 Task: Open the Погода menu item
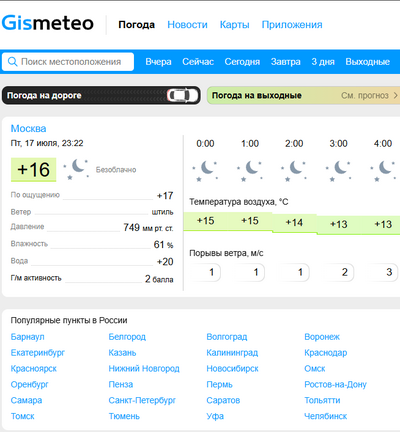click(137, 25)
